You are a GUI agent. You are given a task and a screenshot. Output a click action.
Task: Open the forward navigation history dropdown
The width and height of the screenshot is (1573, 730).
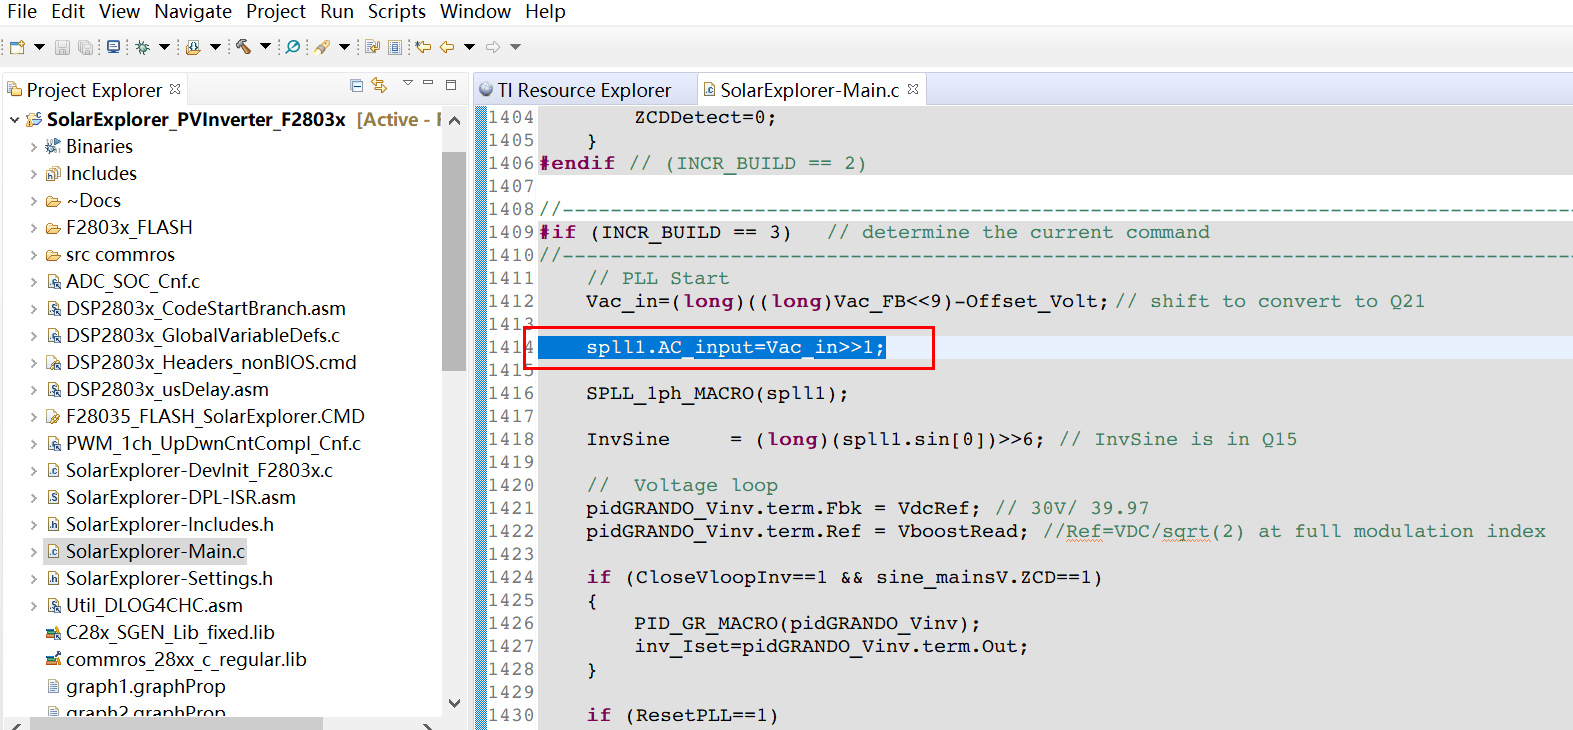516,47
